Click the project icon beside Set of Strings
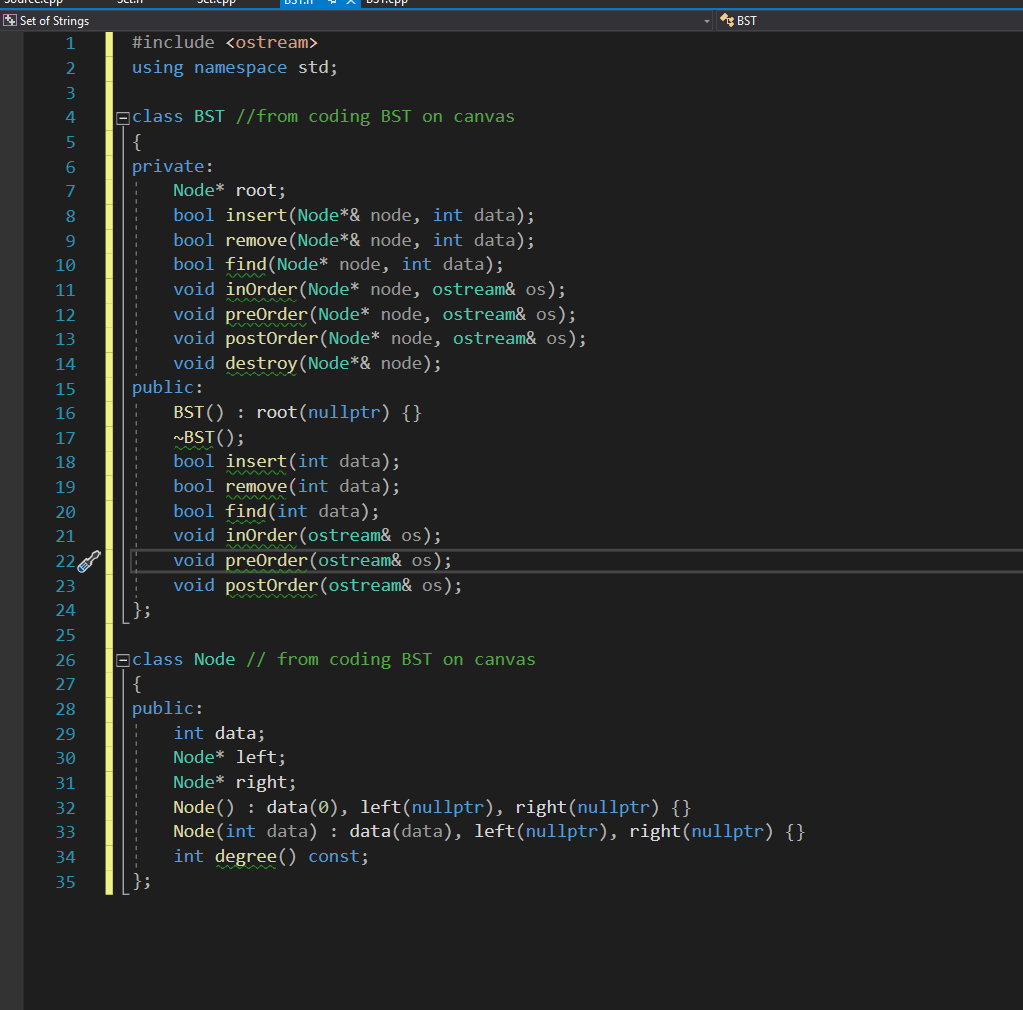1023x1010 pixels. 10,19
